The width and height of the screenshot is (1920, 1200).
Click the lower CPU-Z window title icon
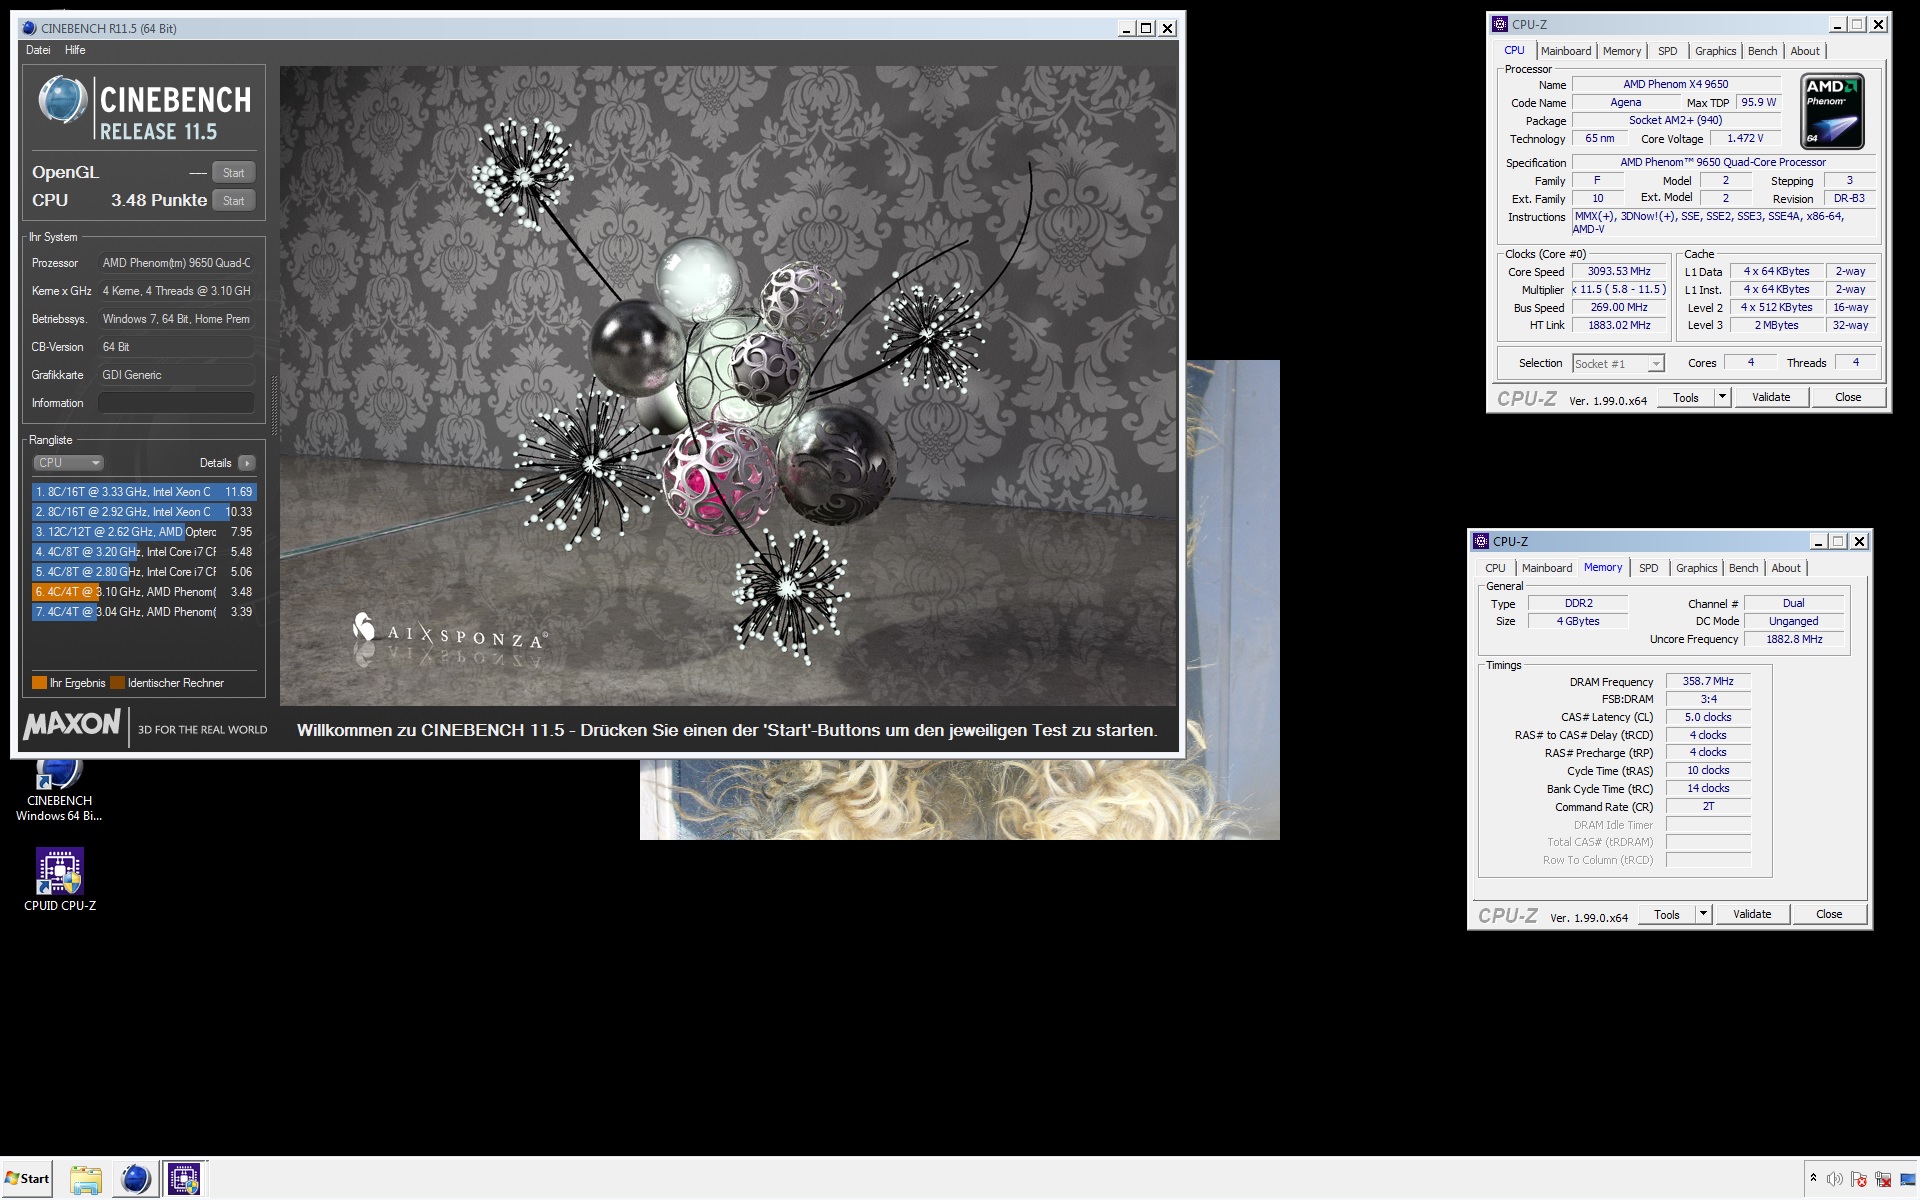pyautogui.click(x=1481, y=541)
